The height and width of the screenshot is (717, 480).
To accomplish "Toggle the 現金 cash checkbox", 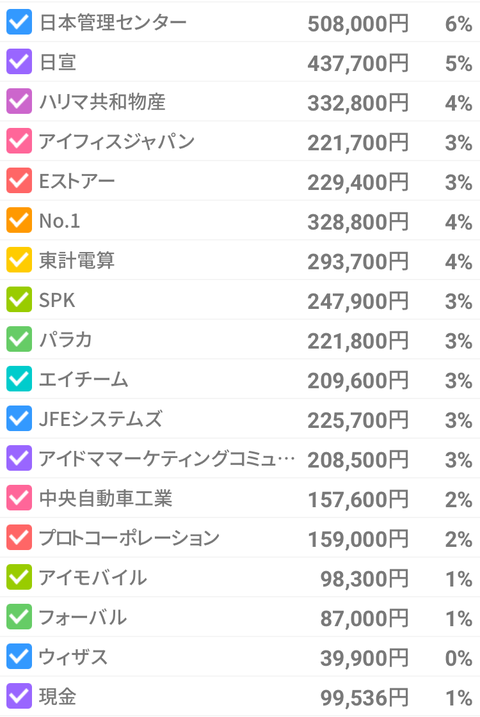I will click(19, 696).
